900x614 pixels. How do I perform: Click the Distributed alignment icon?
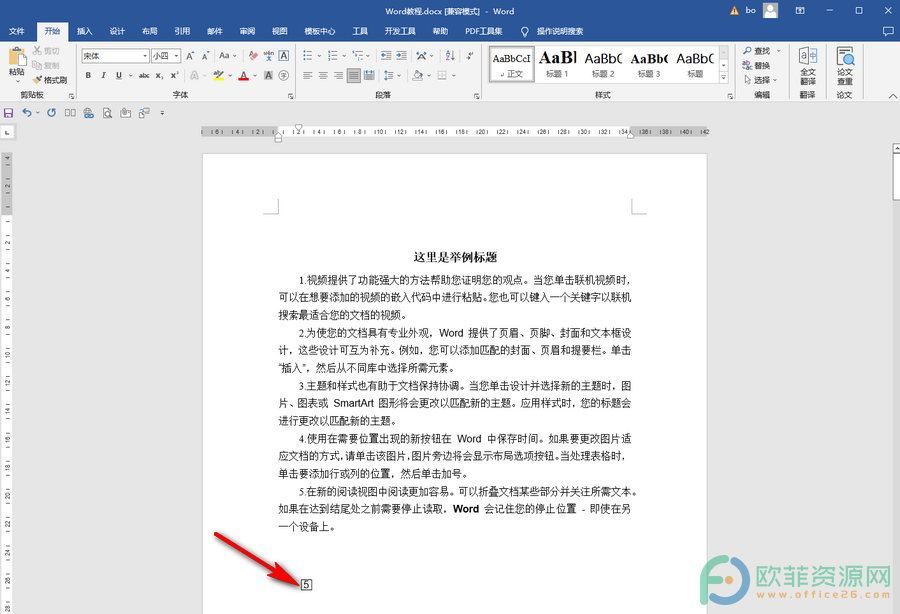[x=369, y=75]
